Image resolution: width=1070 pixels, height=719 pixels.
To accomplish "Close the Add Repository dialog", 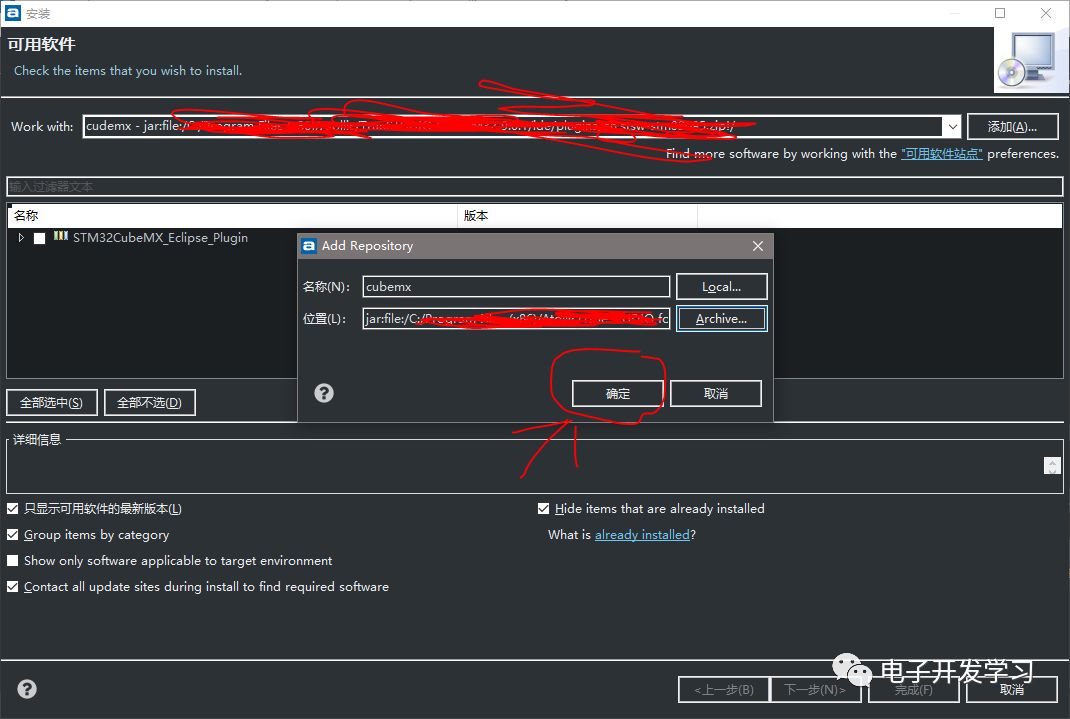I will (x=757, y=246).
